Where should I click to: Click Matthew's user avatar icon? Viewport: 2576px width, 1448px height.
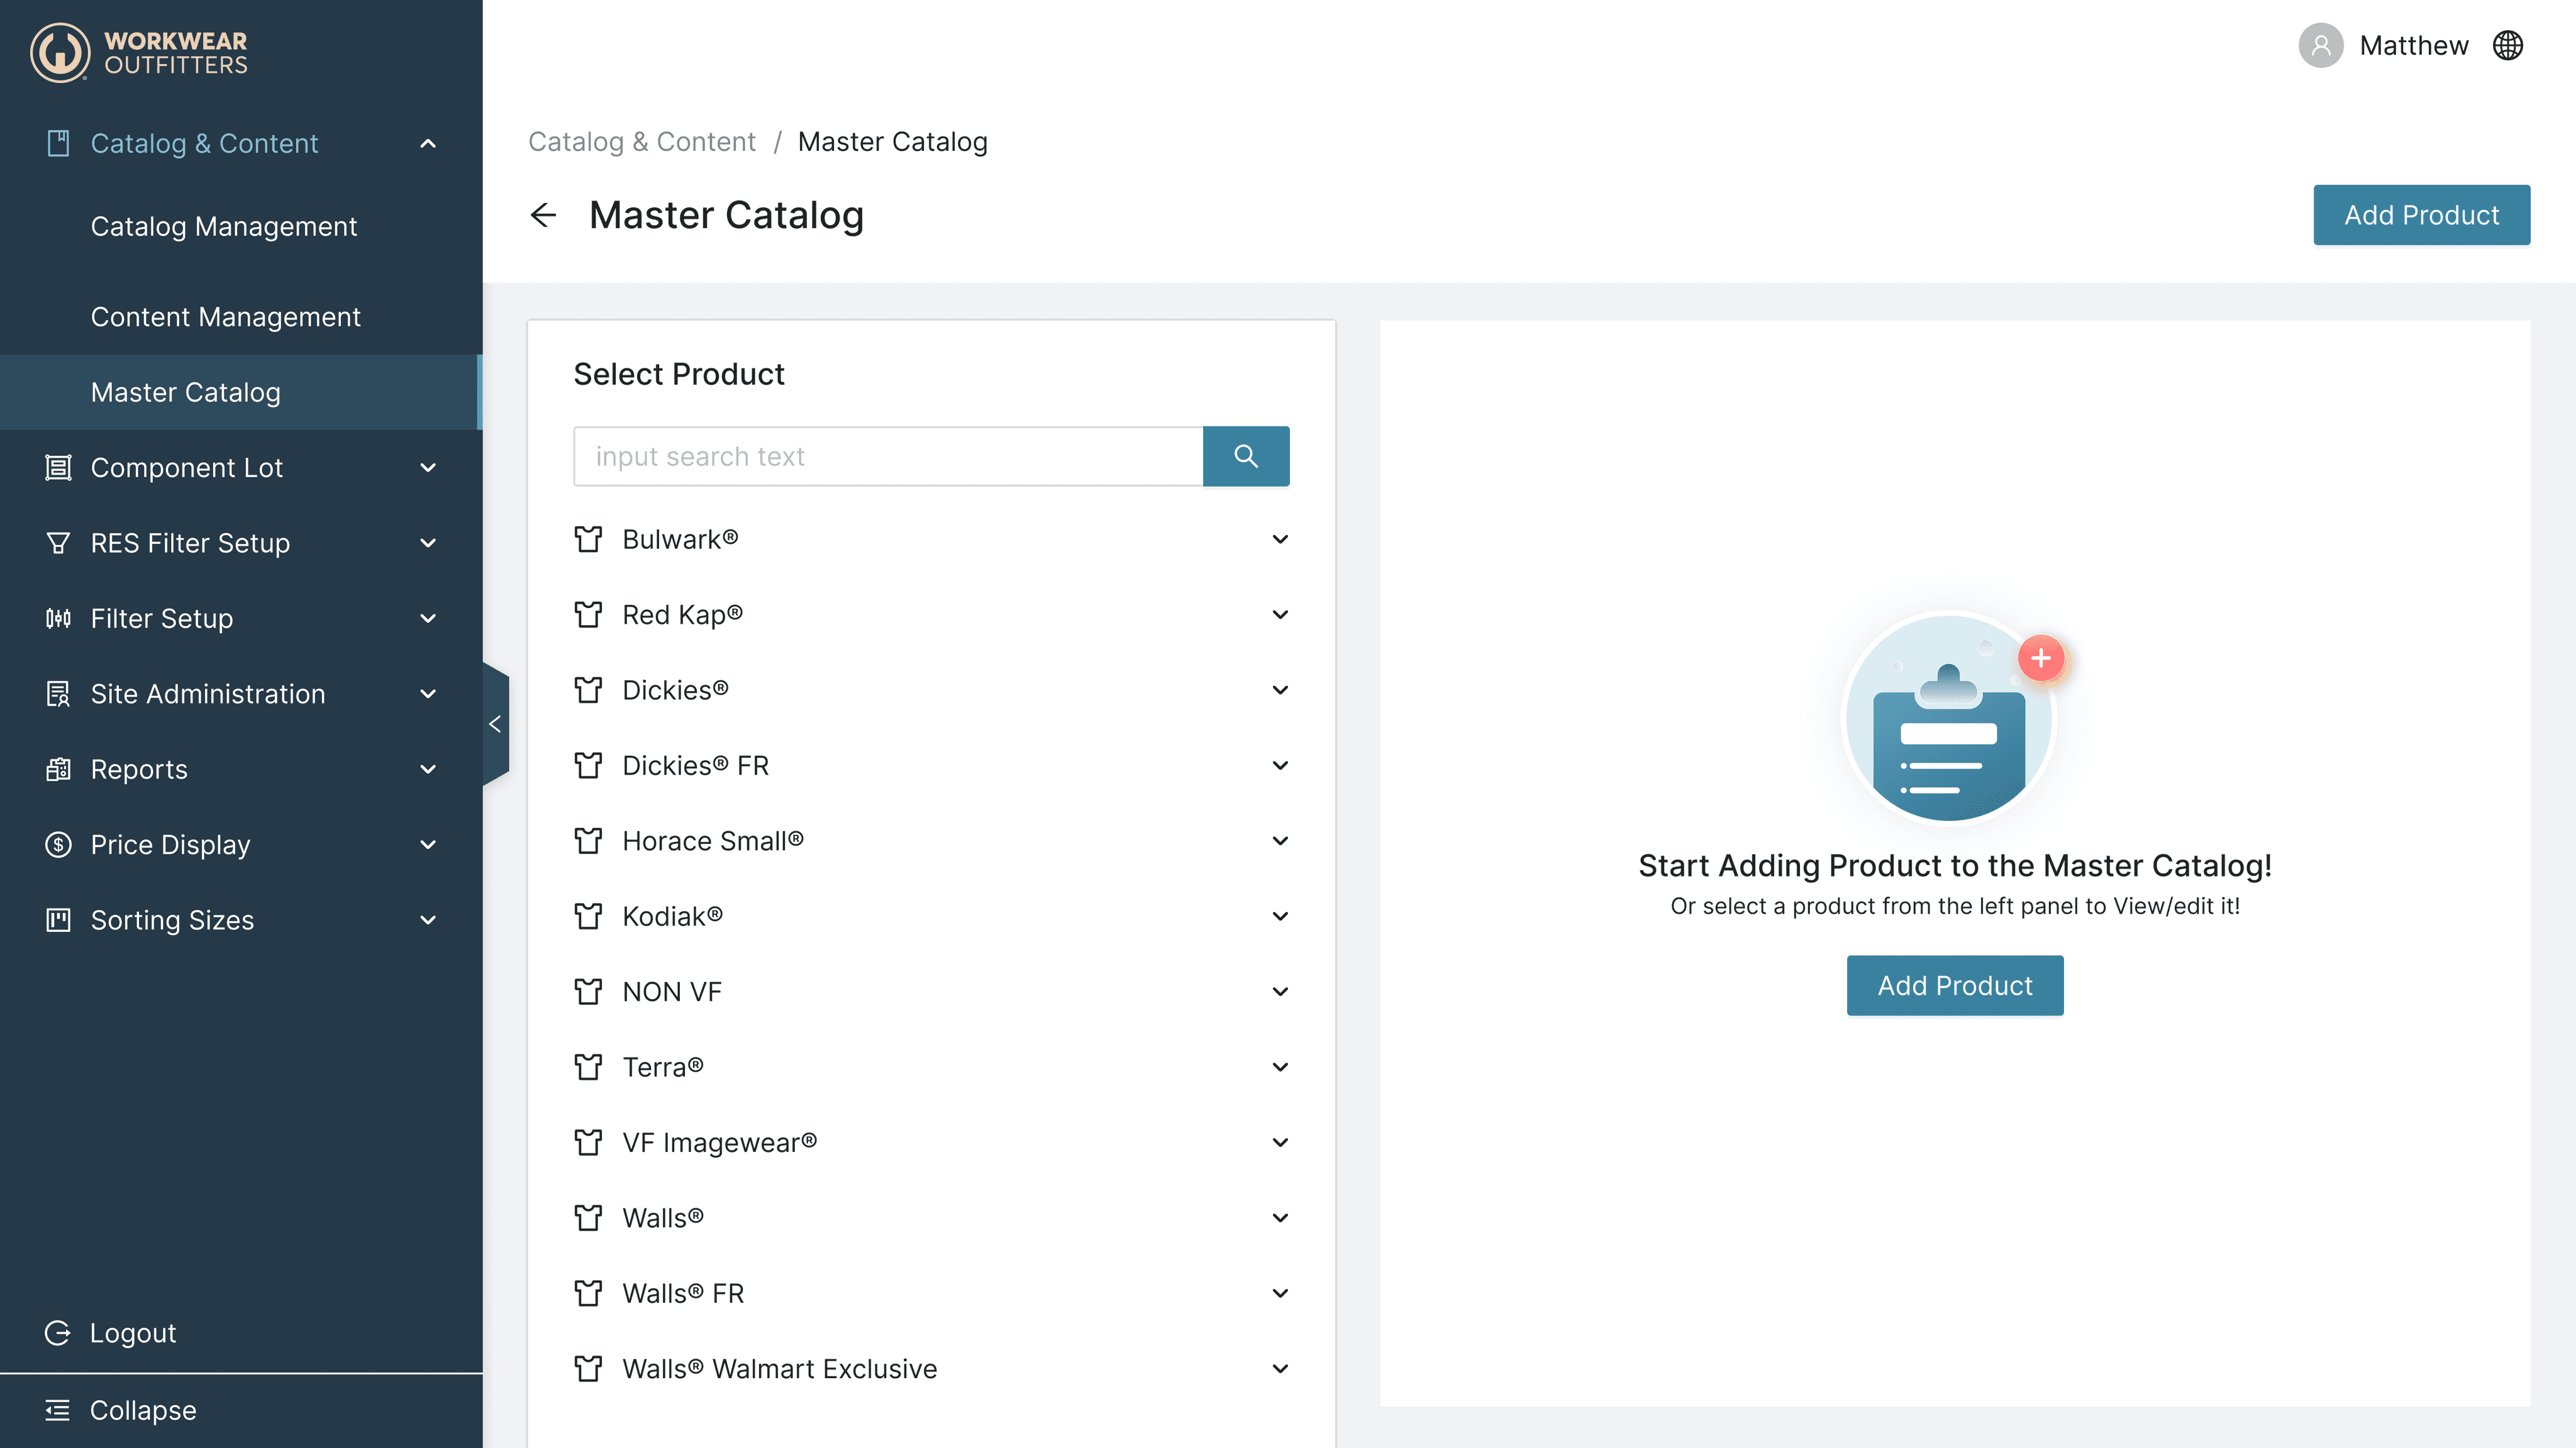(2320, 46)
